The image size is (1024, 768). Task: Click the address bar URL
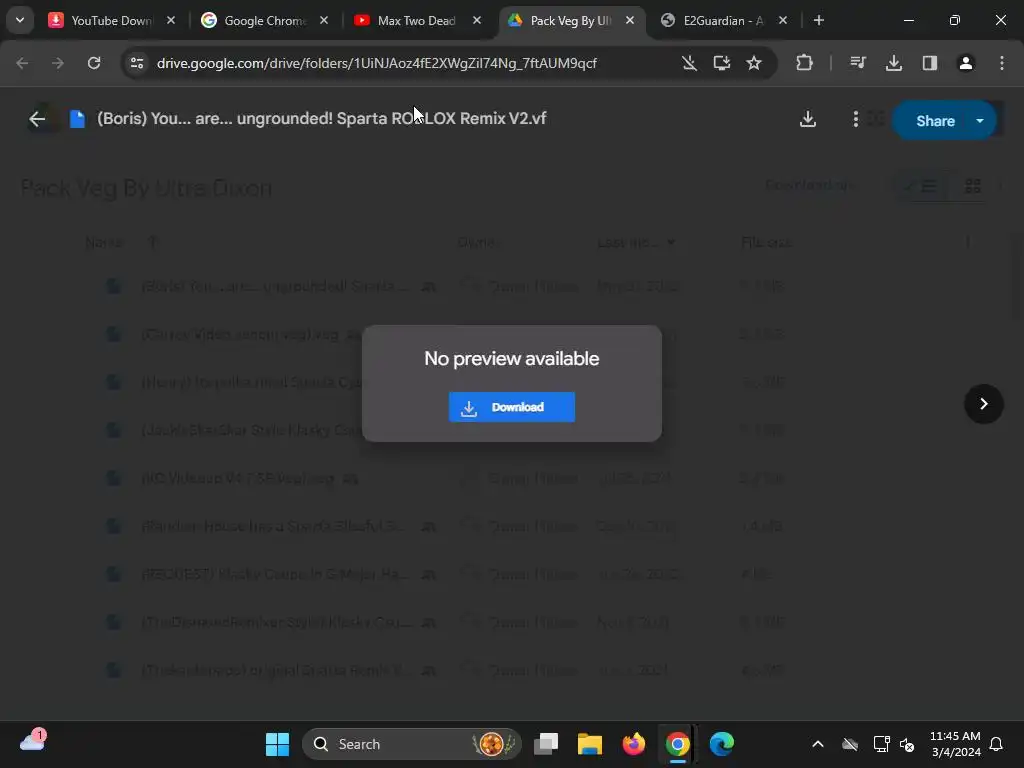click(x=376, y=63)
